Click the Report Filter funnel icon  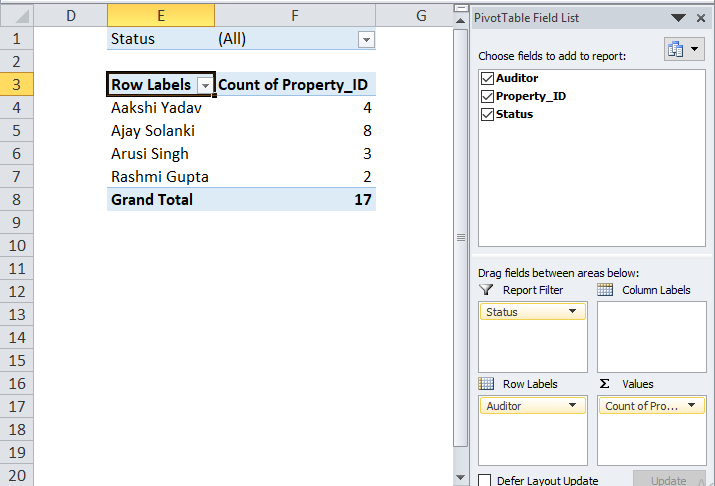coord(487,290)
